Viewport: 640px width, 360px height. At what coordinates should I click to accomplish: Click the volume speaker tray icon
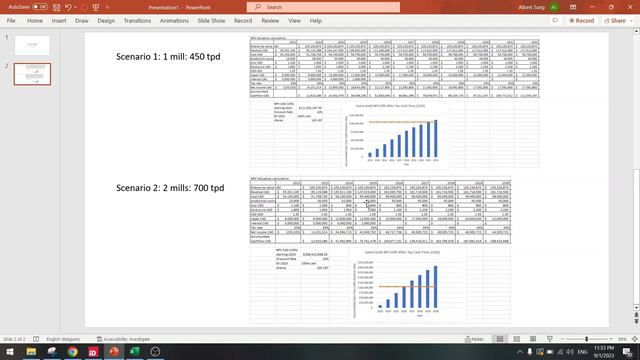570,352
